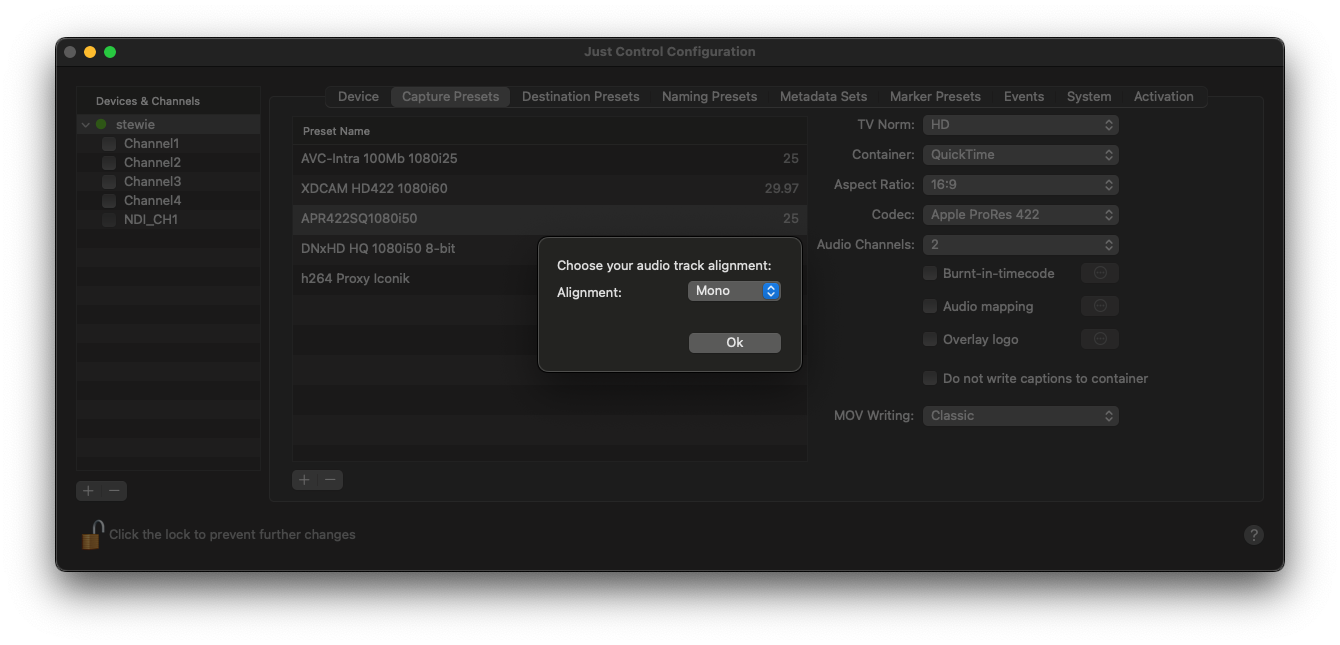
Task: Click the green status dot for stewie
Action: click(x=101, y=125)
